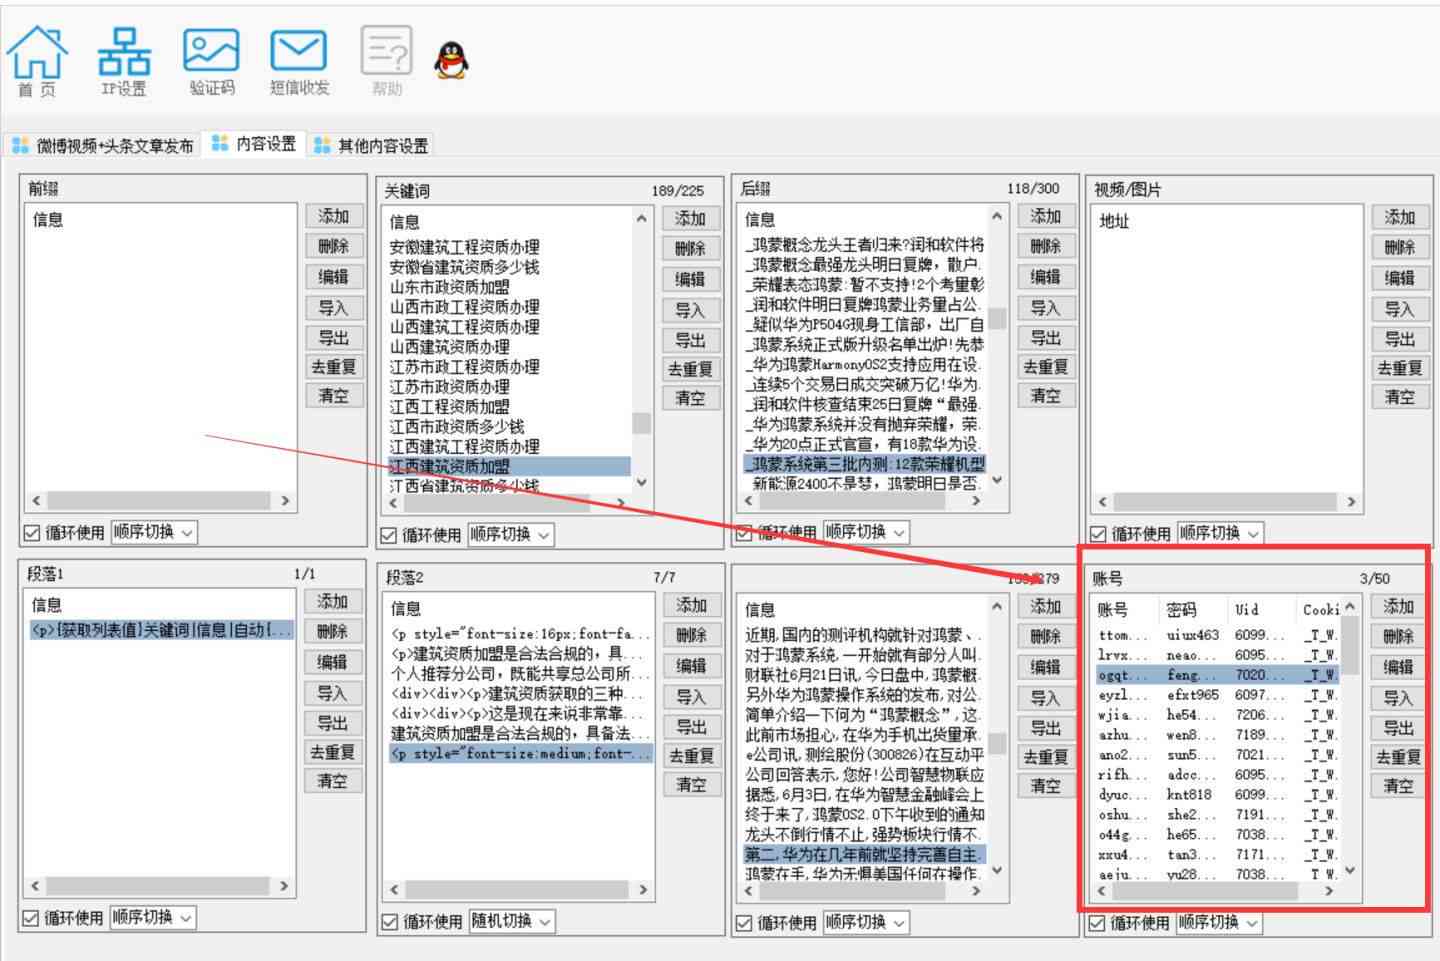Select paragraph row 第二,华为在几年前就坚持完善自主
The height and width of the screenshot is (961, 1440).
click(x=865, y=854)
